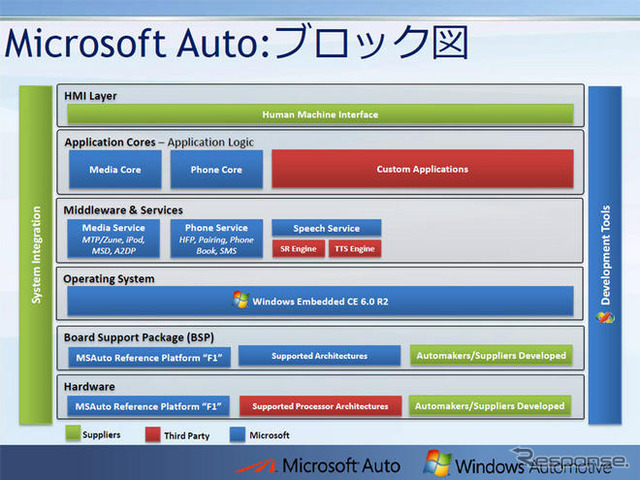This screenshot has width=640, height=480.
Task: Click the slide title Microsoft Auto:ブロック図
Action: coord(237,42)
